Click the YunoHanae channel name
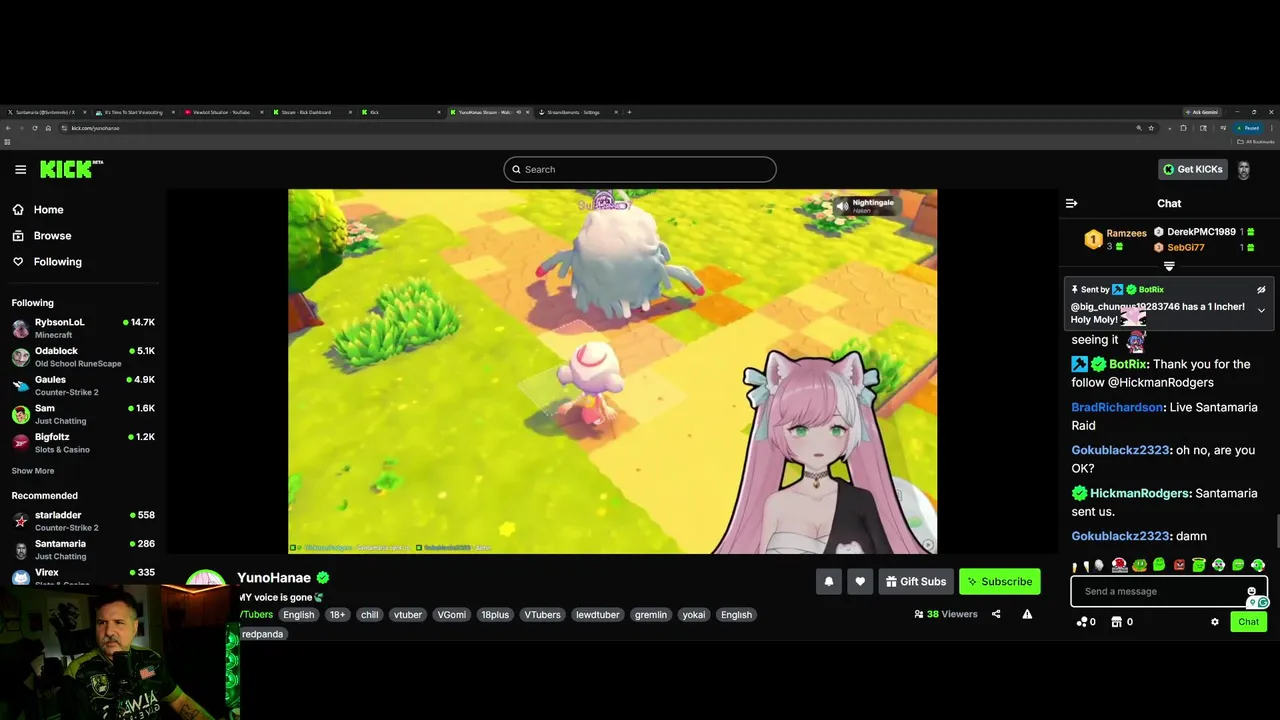 274,578
